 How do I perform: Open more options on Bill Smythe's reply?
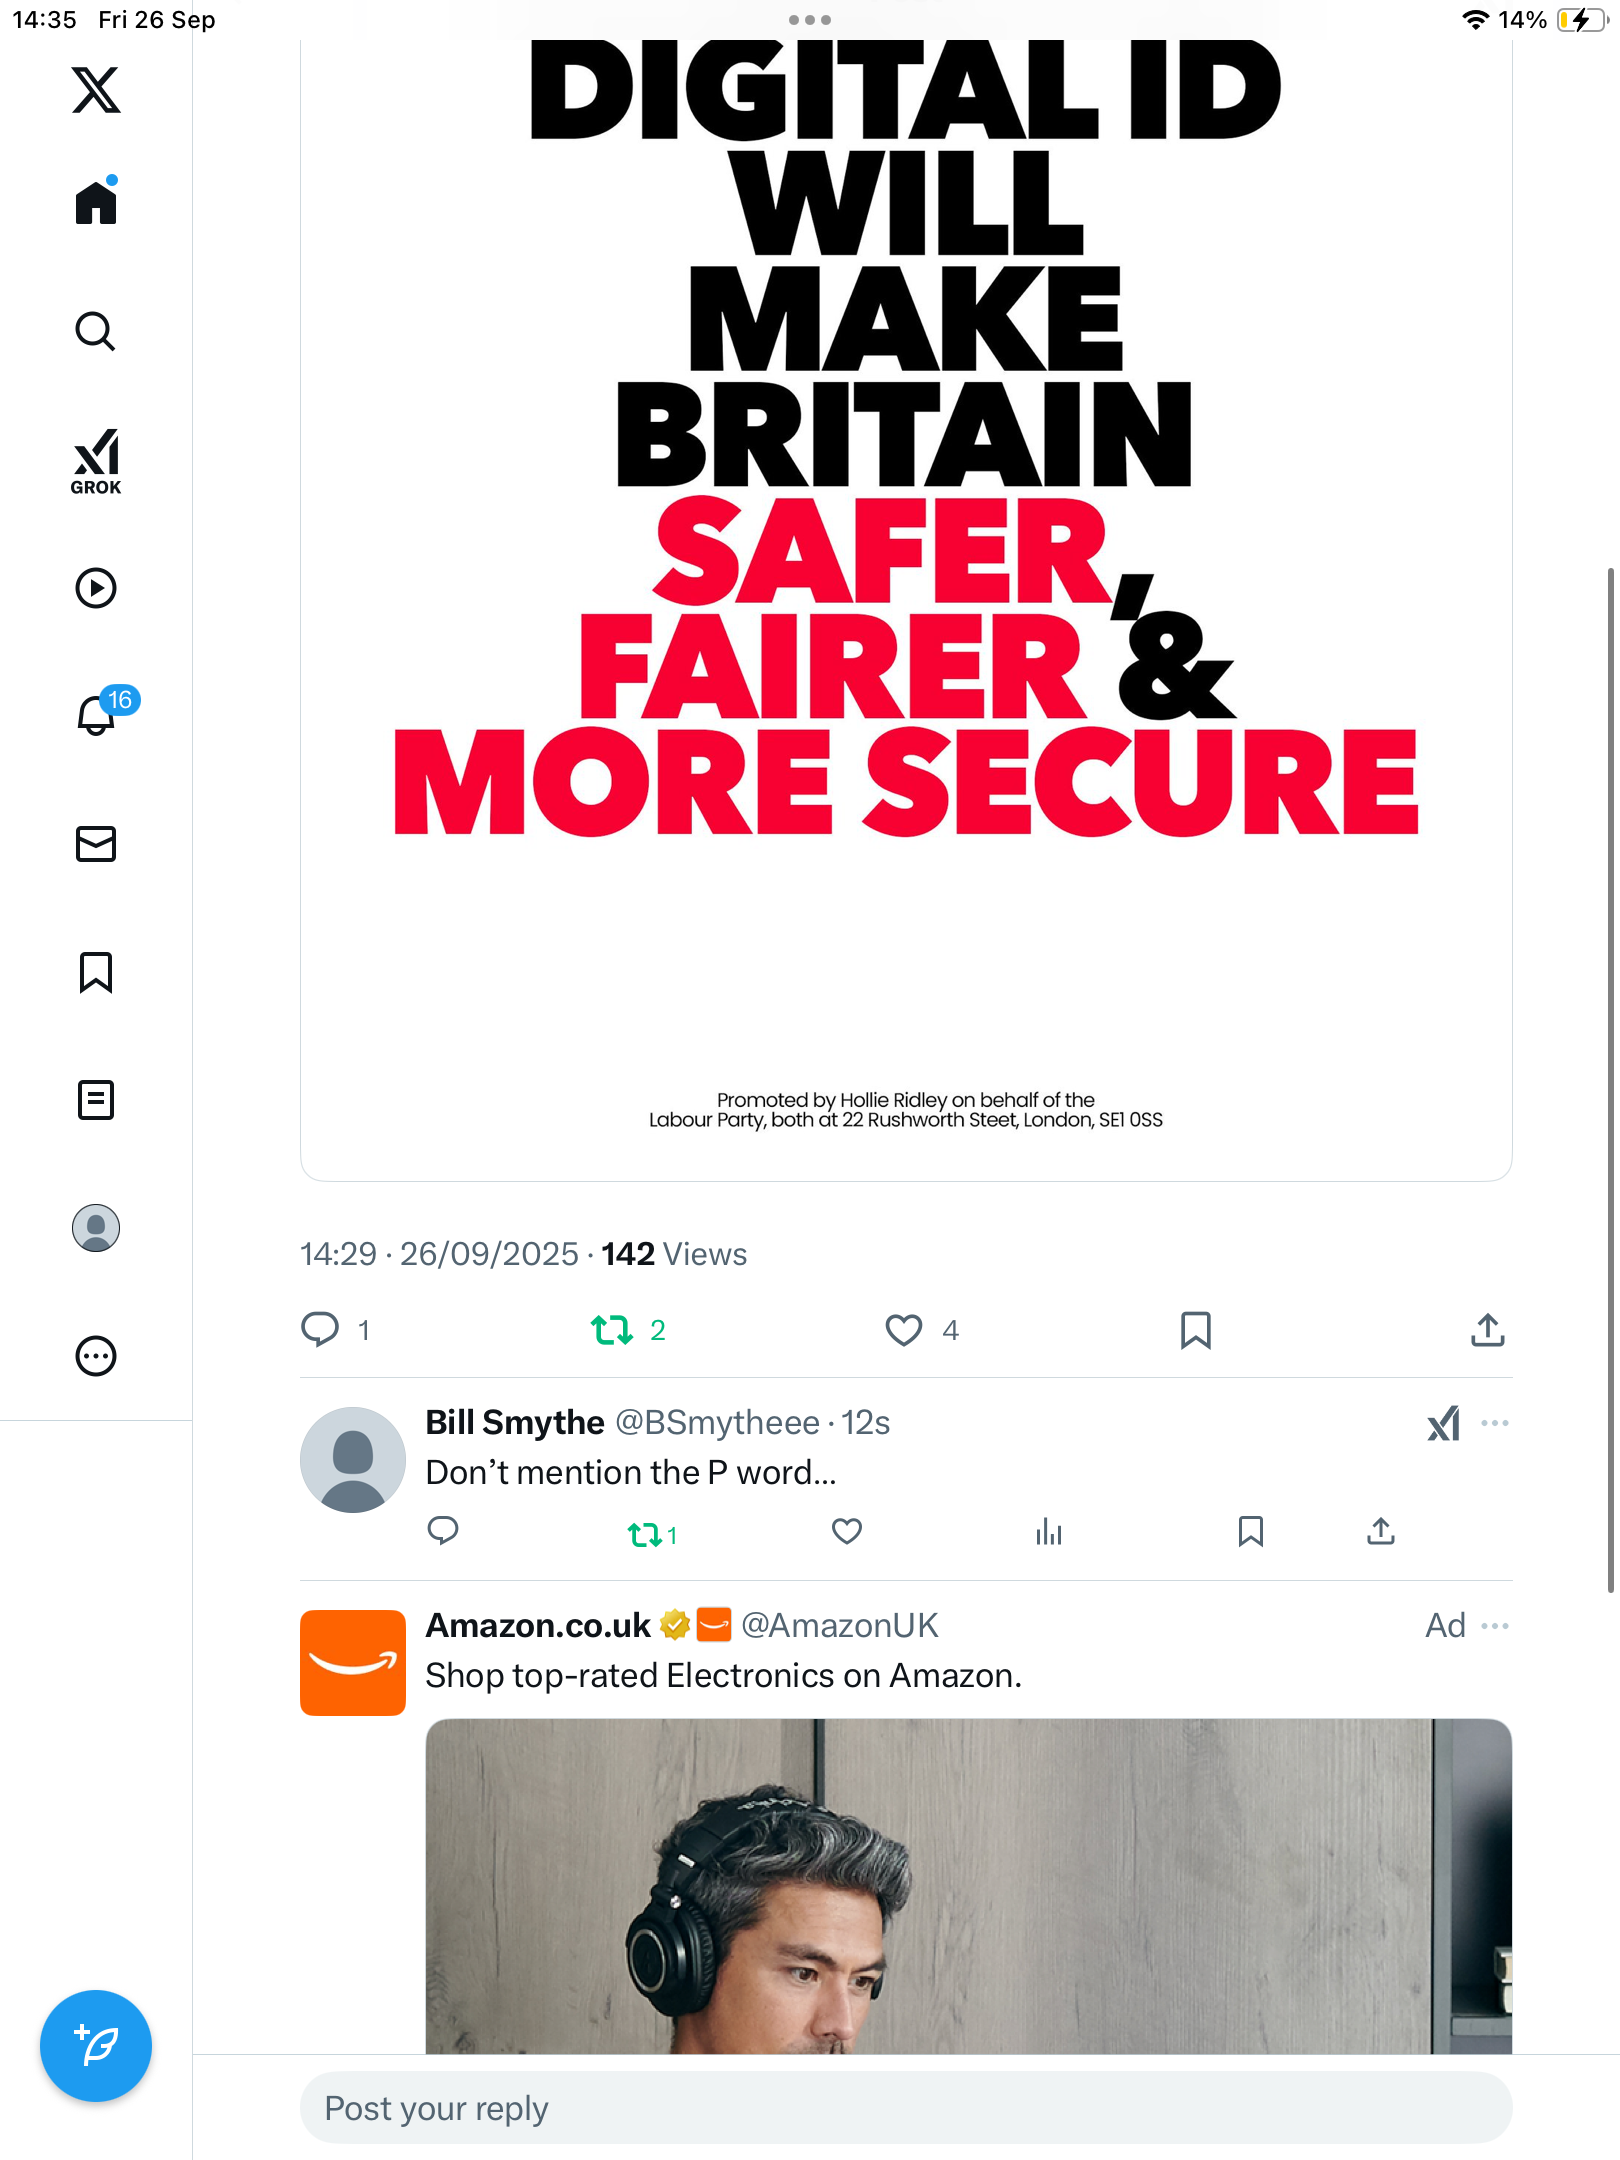click(1495, 1423)
